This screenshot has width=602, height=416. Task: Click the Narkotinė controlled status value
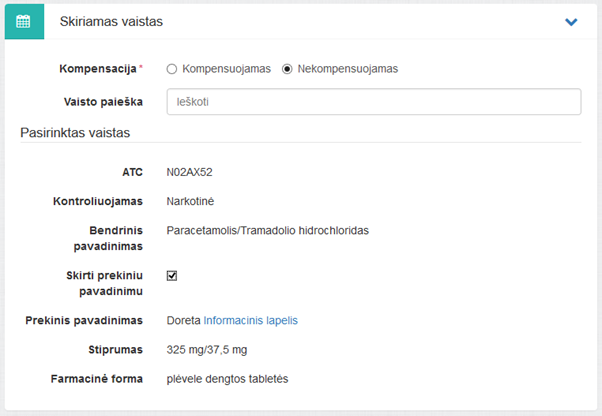[191, 201]
